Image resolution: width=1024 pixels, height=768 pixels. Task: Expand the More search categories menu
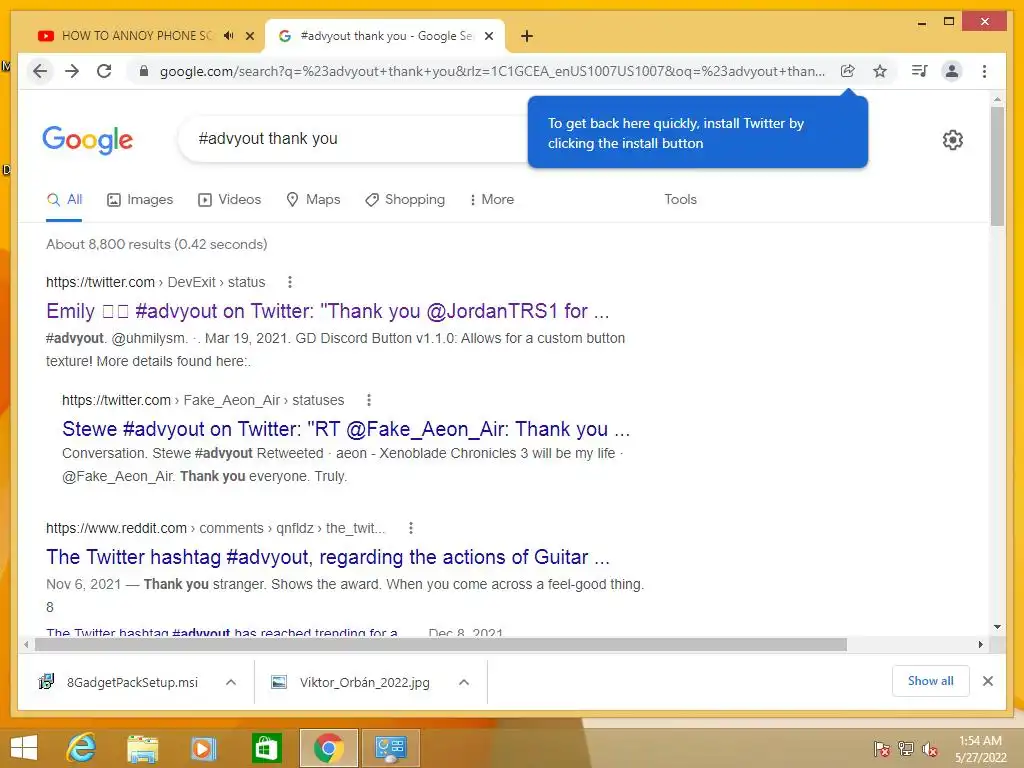tap(492, 200)
